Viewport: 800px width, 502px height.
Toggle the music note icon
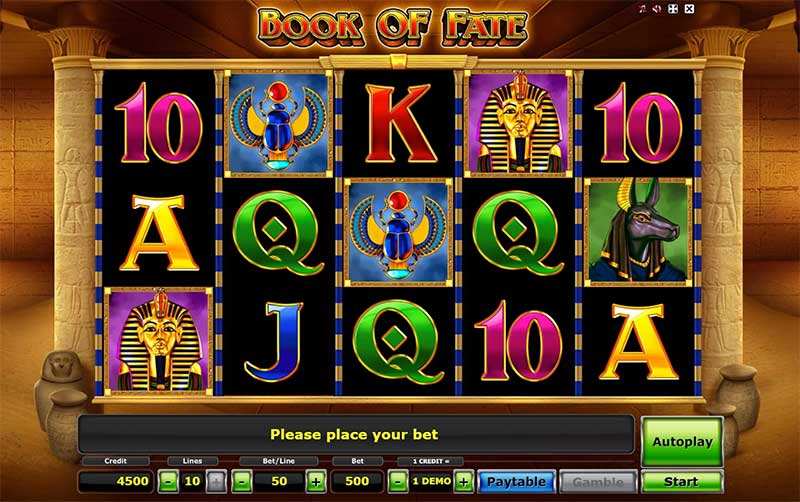(642, 9)
